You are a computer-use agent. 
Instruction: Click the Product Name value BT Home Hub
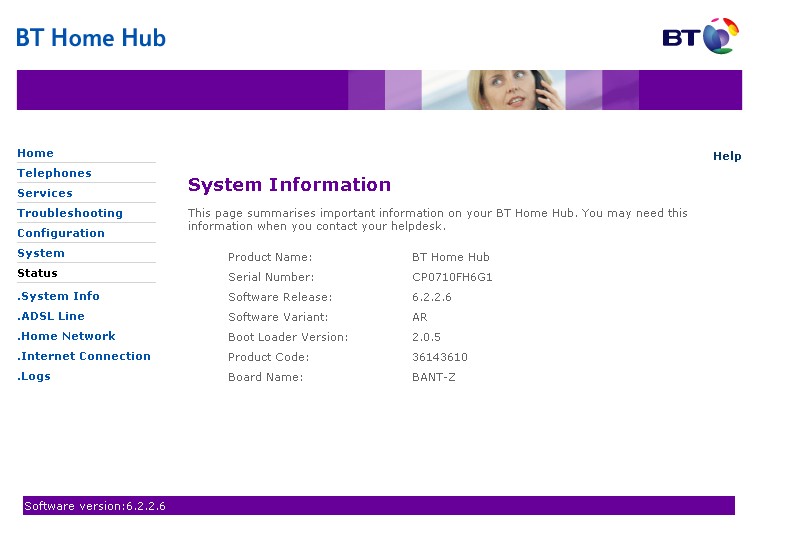[x=450, y=257]
